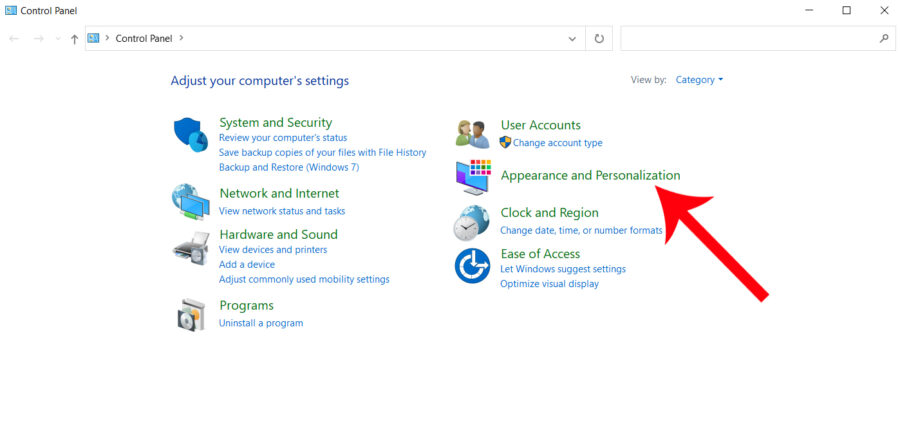900x421 pixels.
Task: Click the Forward arrow navigation button
Action: (38, 38)
